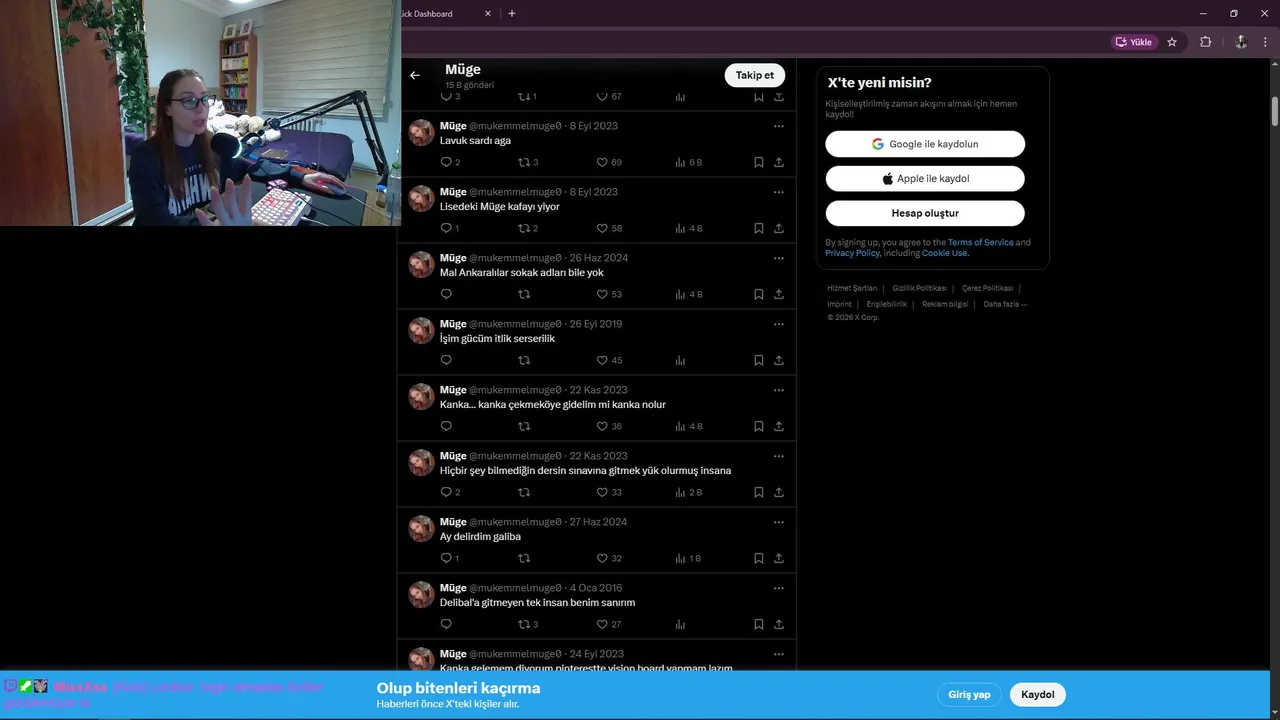Bookmark the 'çekmeköye gidelim mi' post
1280x720 pixels.
[759, 426]
